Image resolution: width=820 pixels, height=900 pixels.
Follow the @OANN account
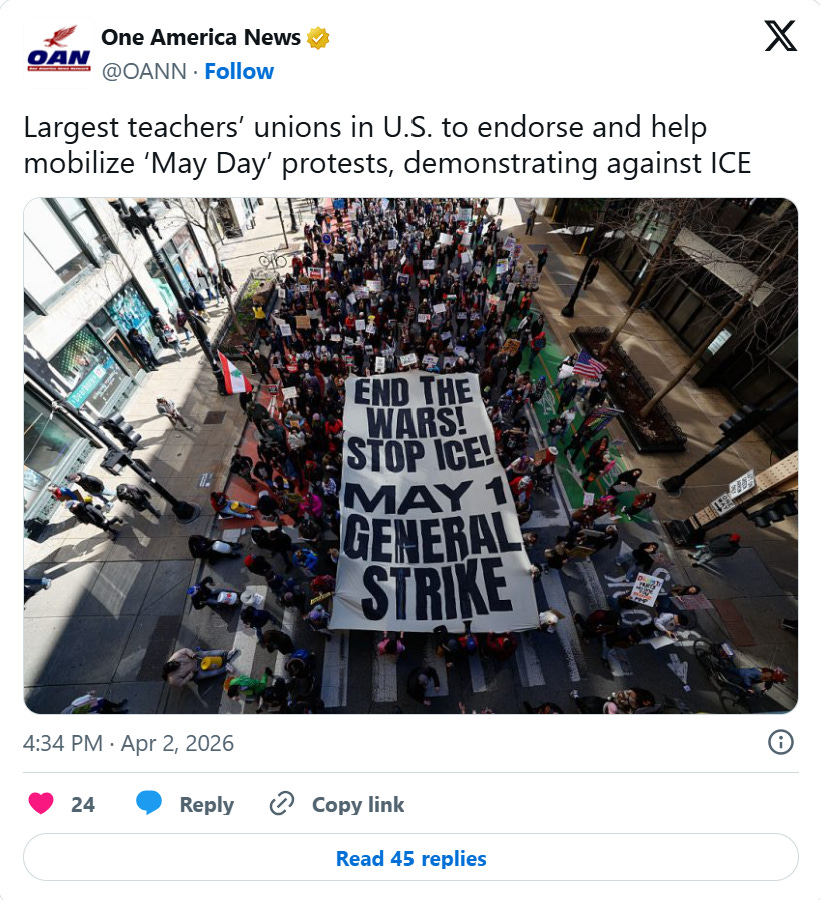tap(239, 72)
